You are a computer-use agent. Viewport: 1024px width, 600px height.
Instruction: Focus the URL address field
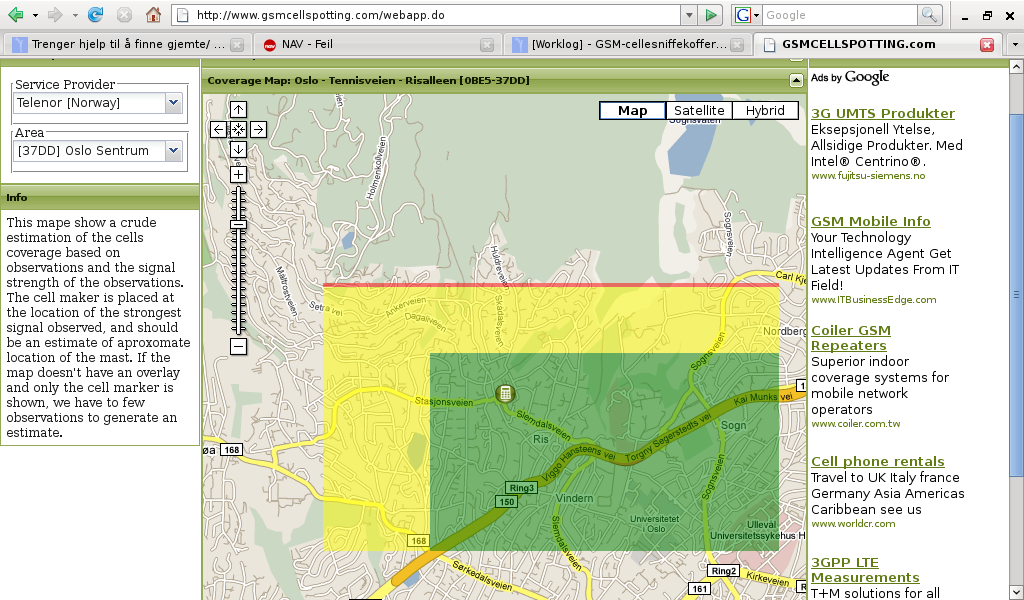click(x=436, y=15)
